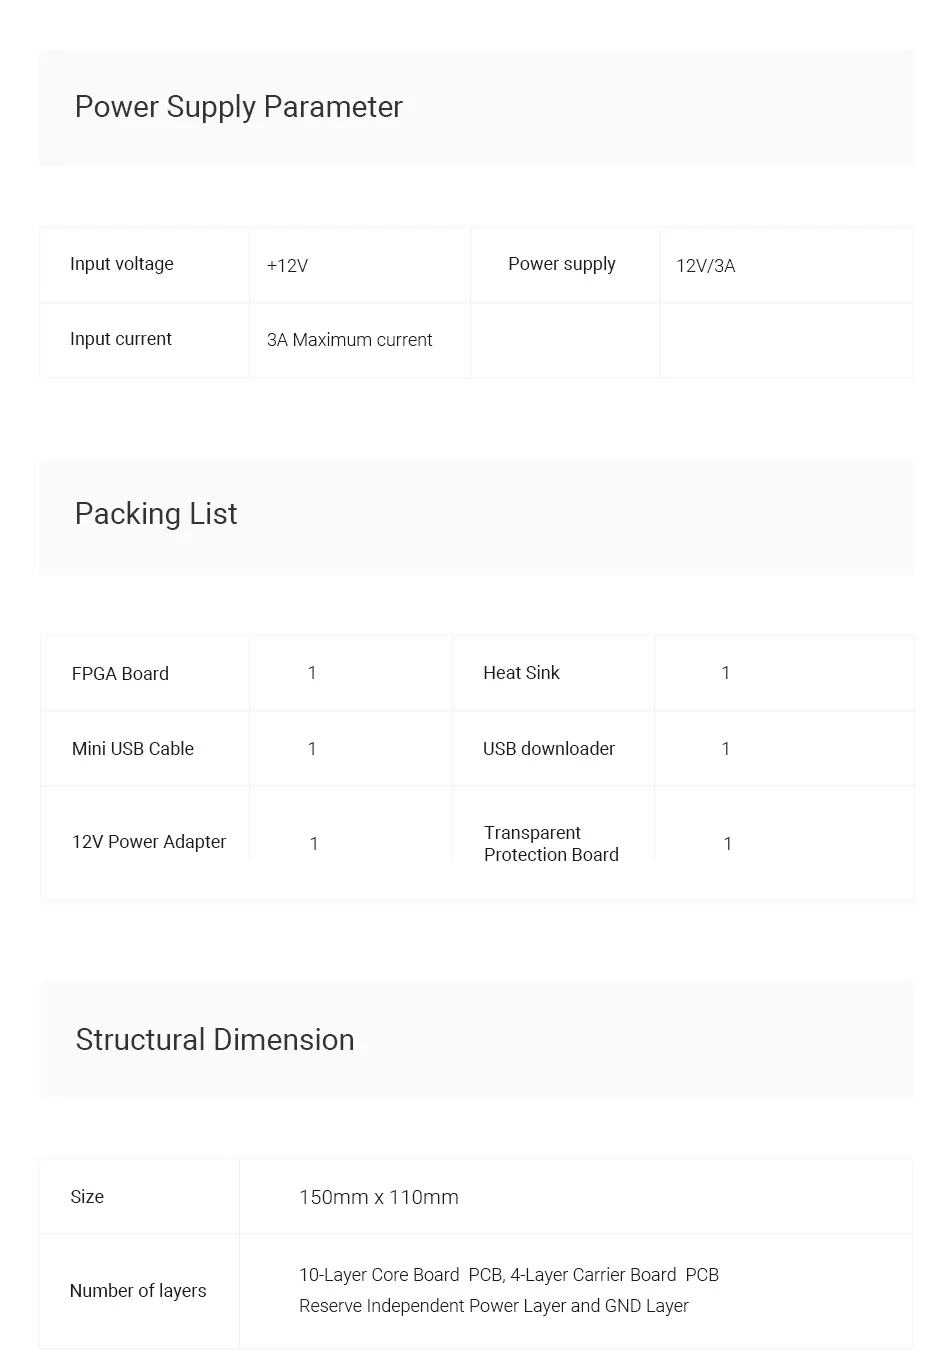This screenshot has width=950, height=1370.
Task: Select the Size row label
Action: 87,1197
